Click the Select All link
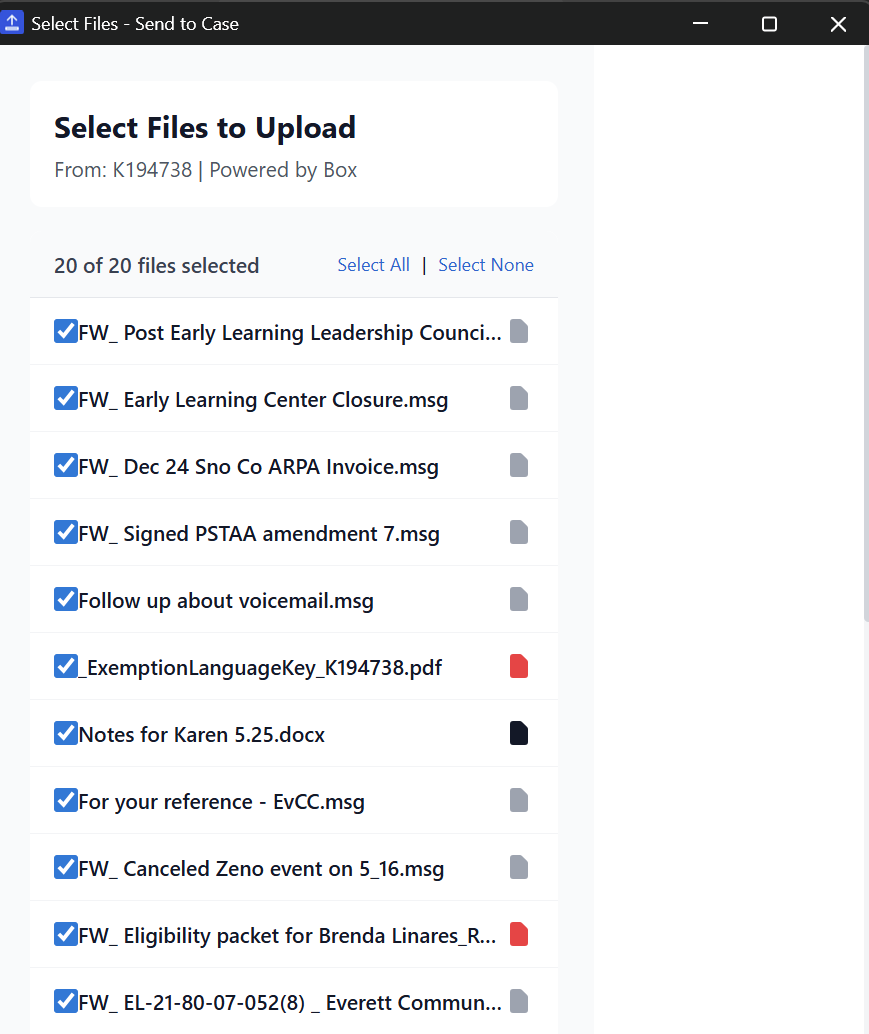 tap(373, 264)
